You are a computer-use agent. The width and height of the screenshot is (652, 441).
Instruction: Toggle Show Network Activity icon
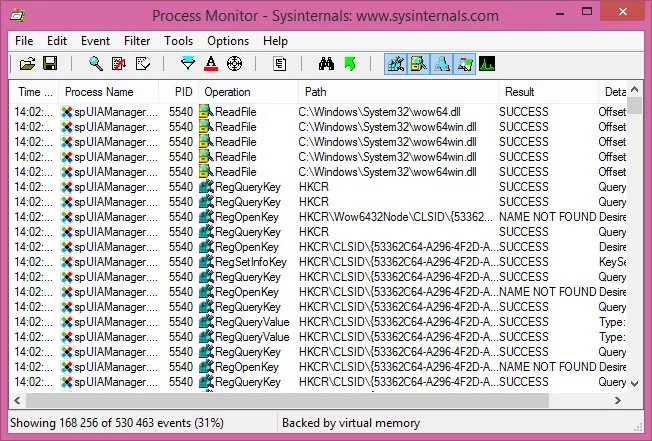point(442,64)
